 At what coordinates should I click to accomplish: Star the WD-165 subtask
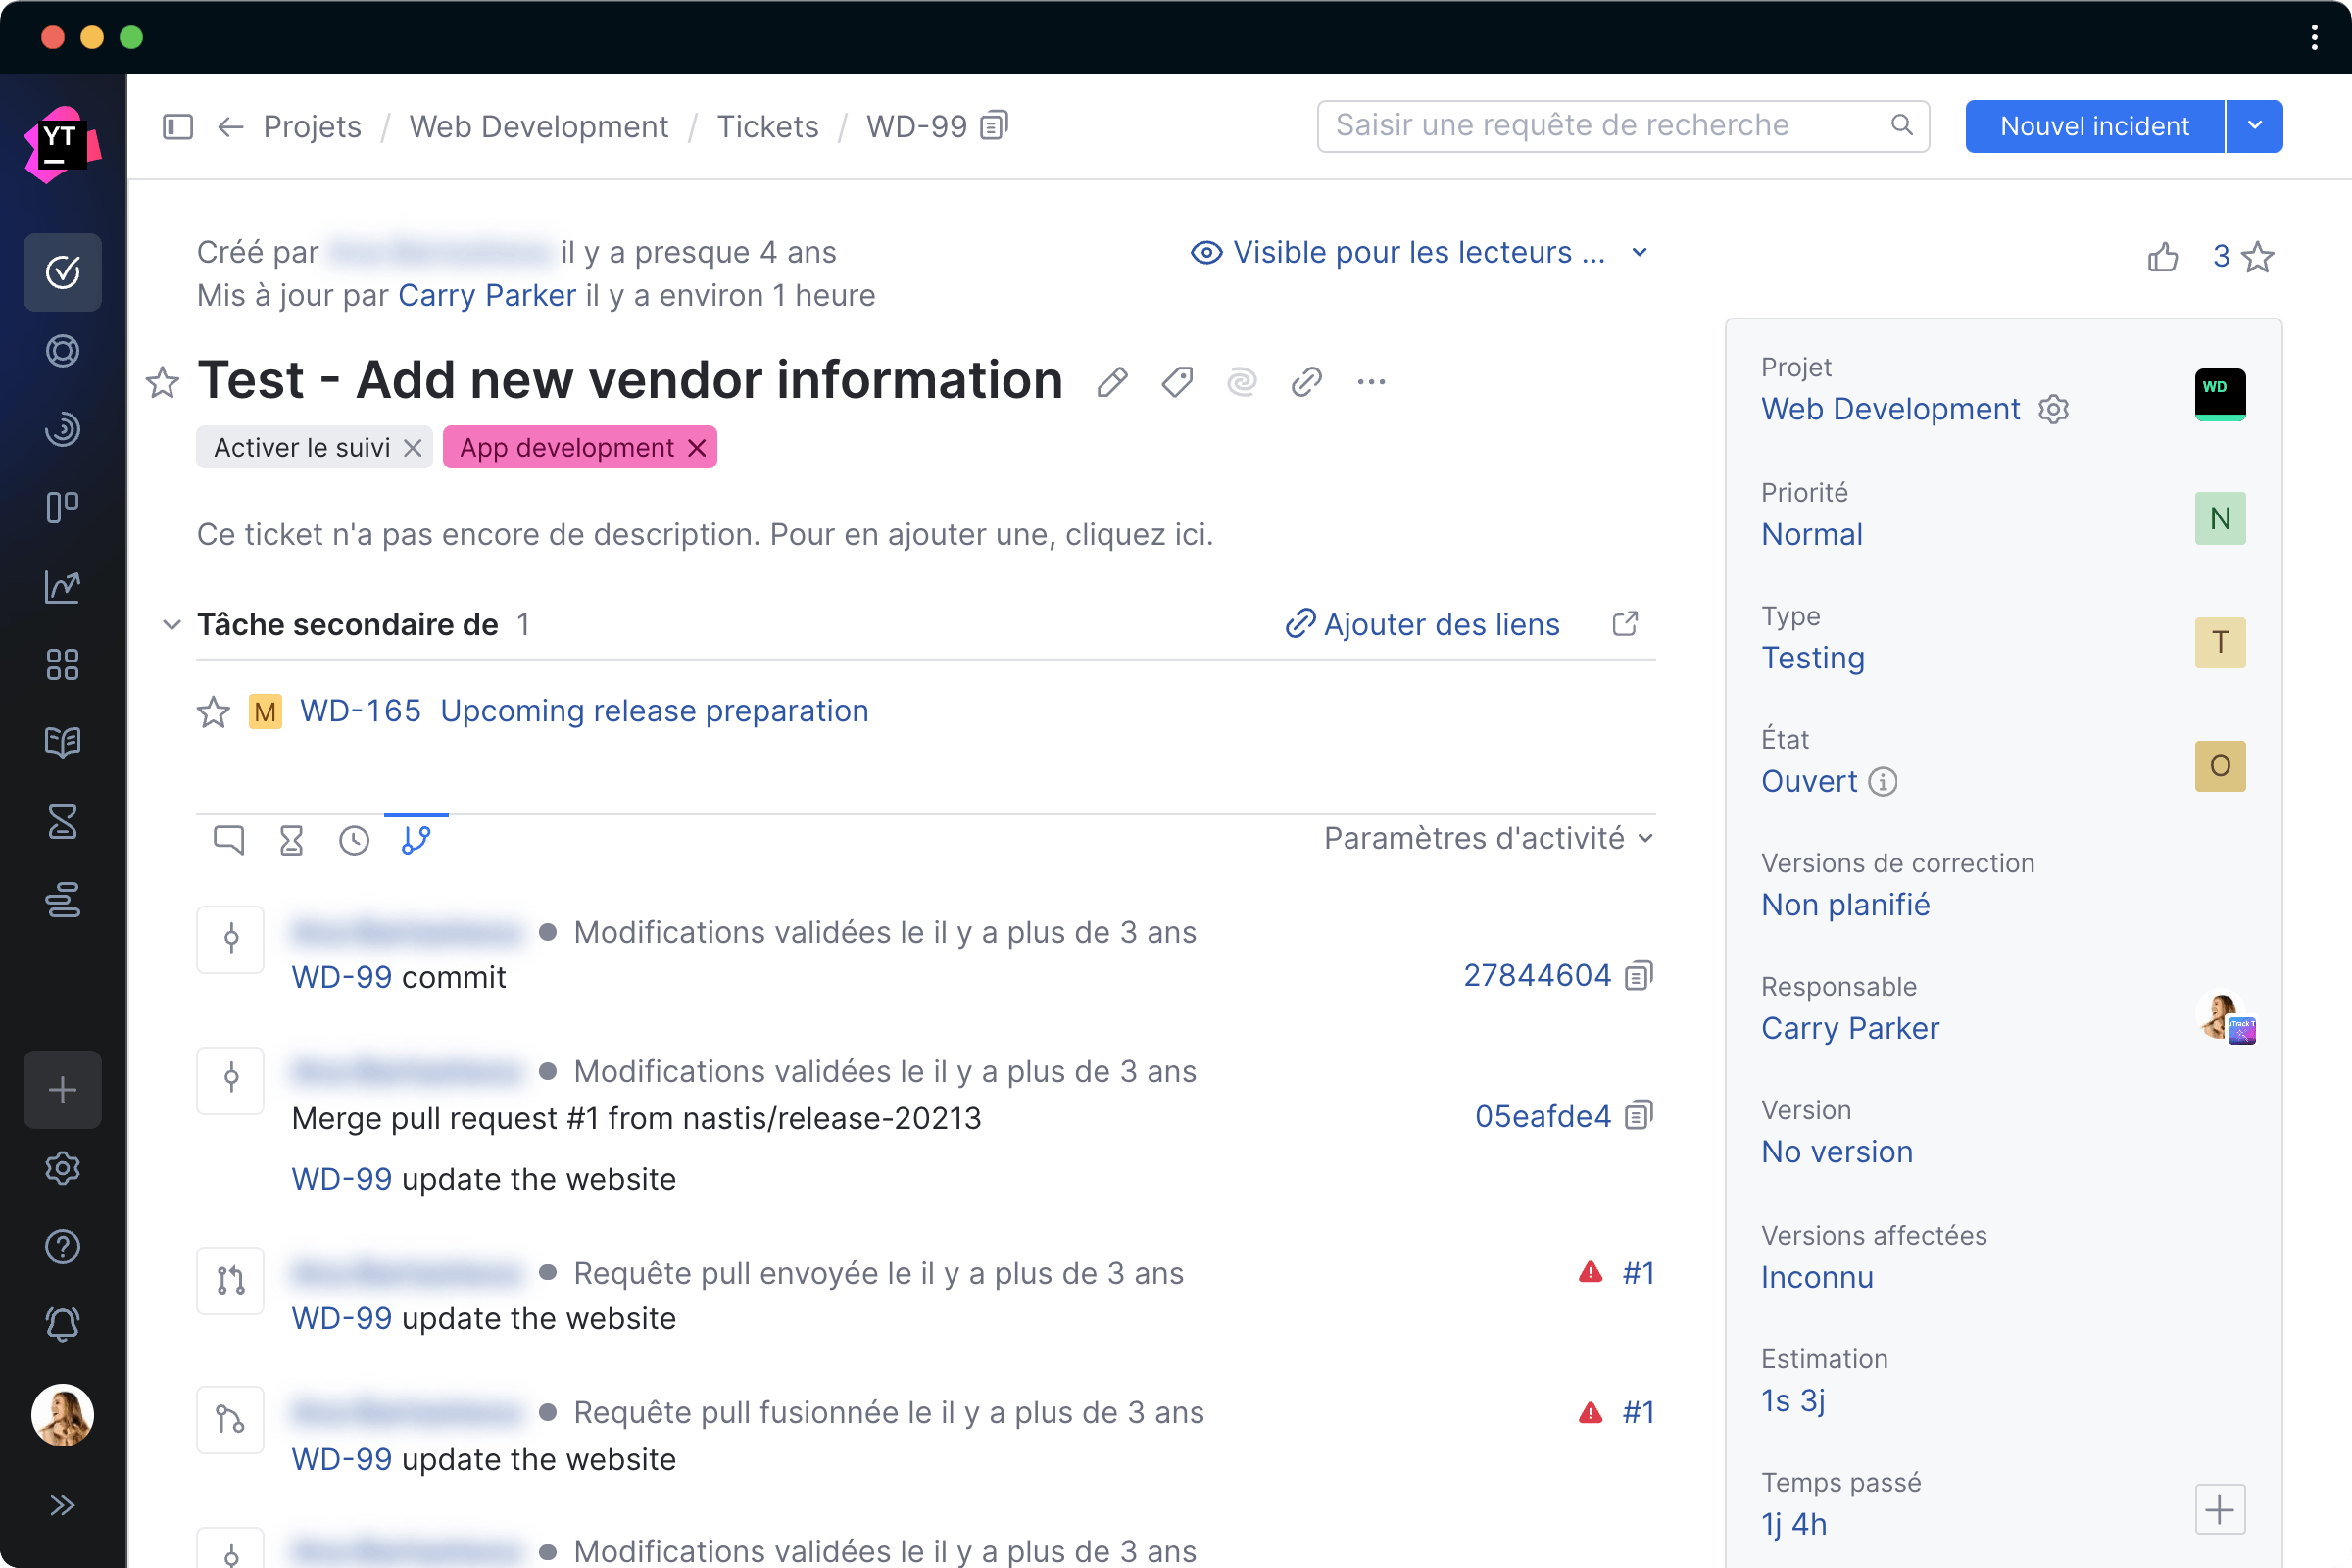213,711
